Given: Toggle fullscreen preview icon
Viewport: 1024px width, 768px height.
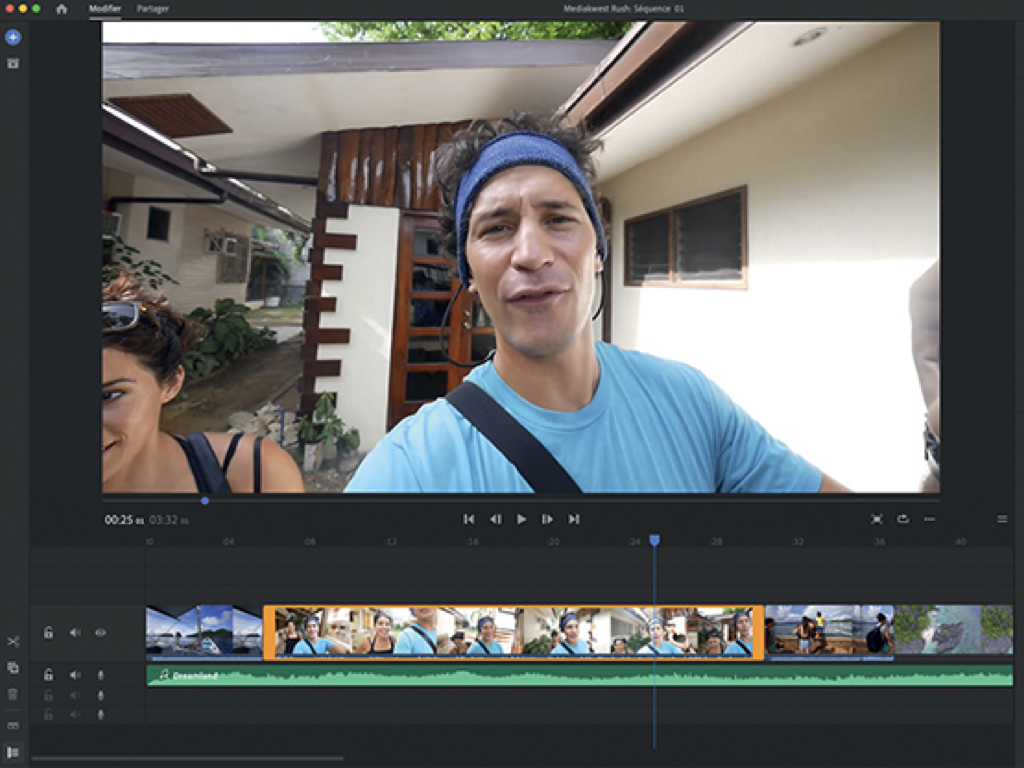Looking at the screenshot, I should 876,519.
